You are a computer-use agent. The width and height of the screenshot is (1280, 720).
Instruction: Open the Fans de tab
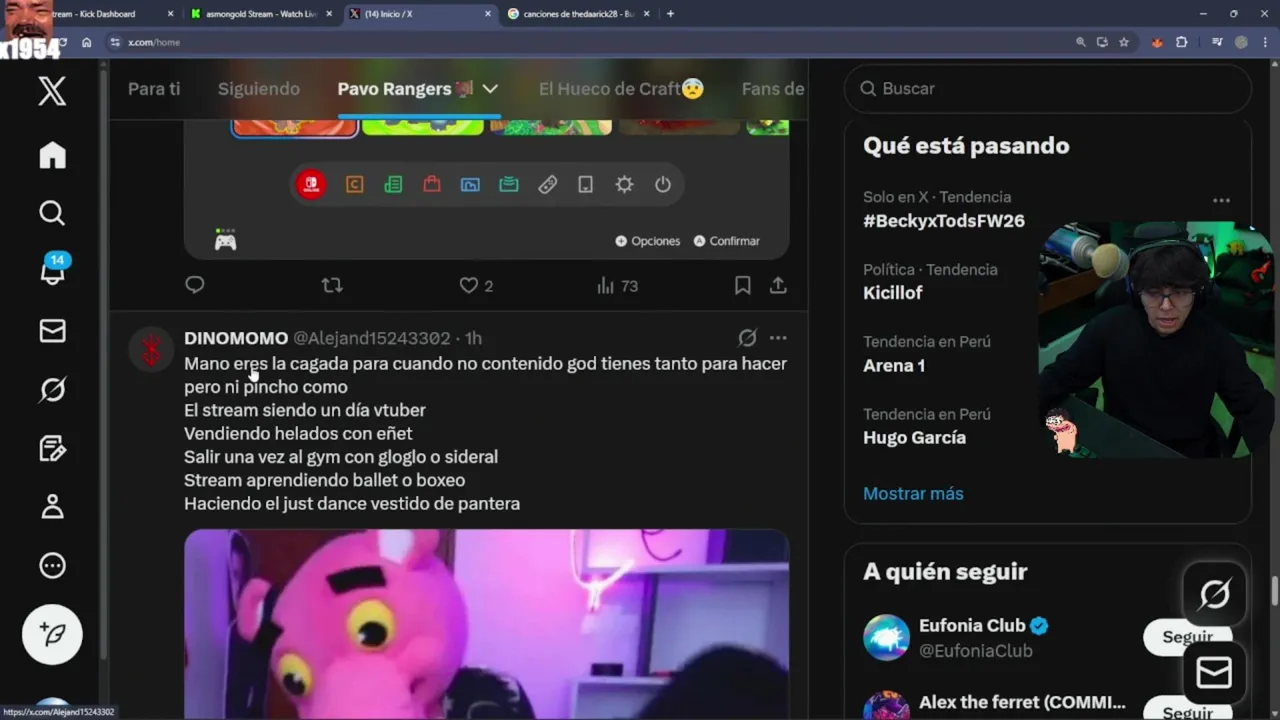point(773,89)
